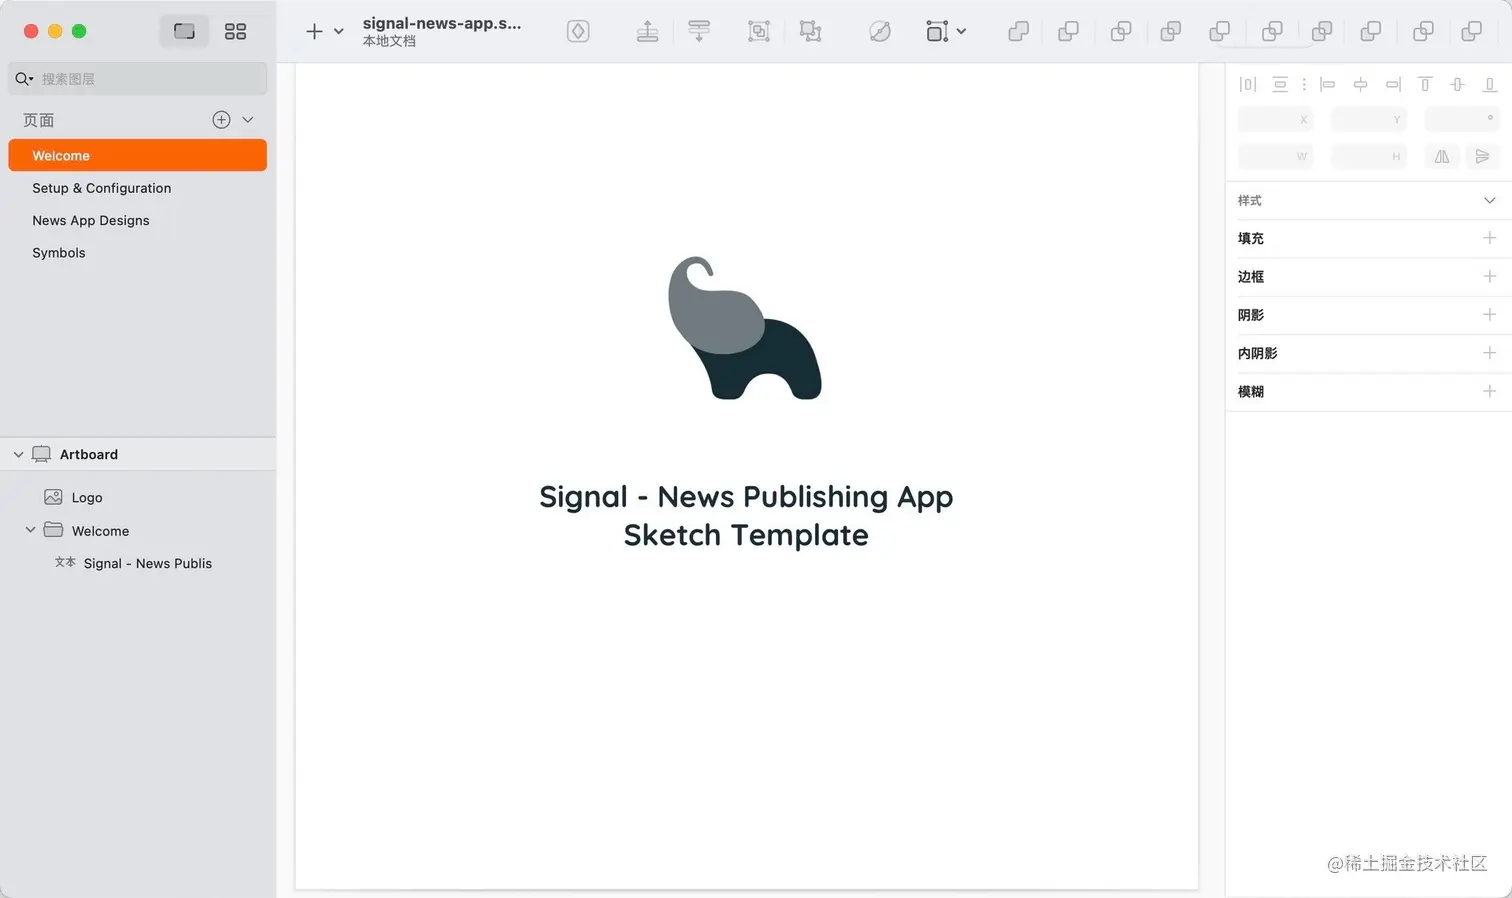
Task: Click the align right edges icon
Action: (1393, 85)
